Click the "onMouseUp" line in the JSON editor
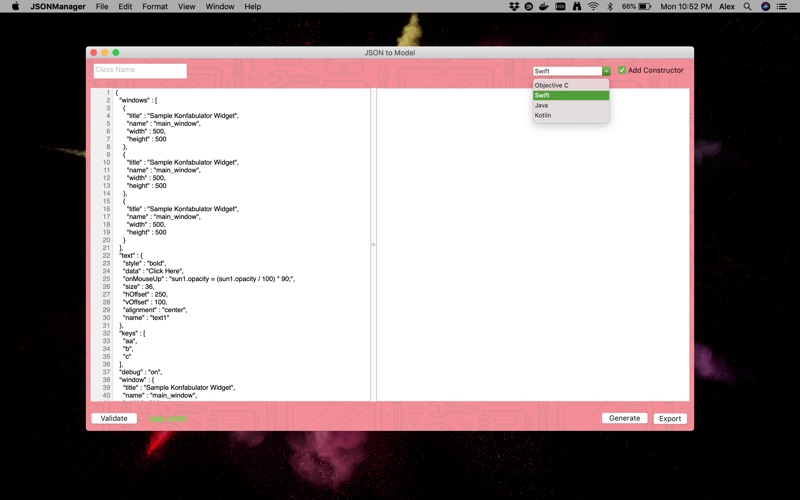The height and width of the screenshot is (500, 800). pos(209,279)
